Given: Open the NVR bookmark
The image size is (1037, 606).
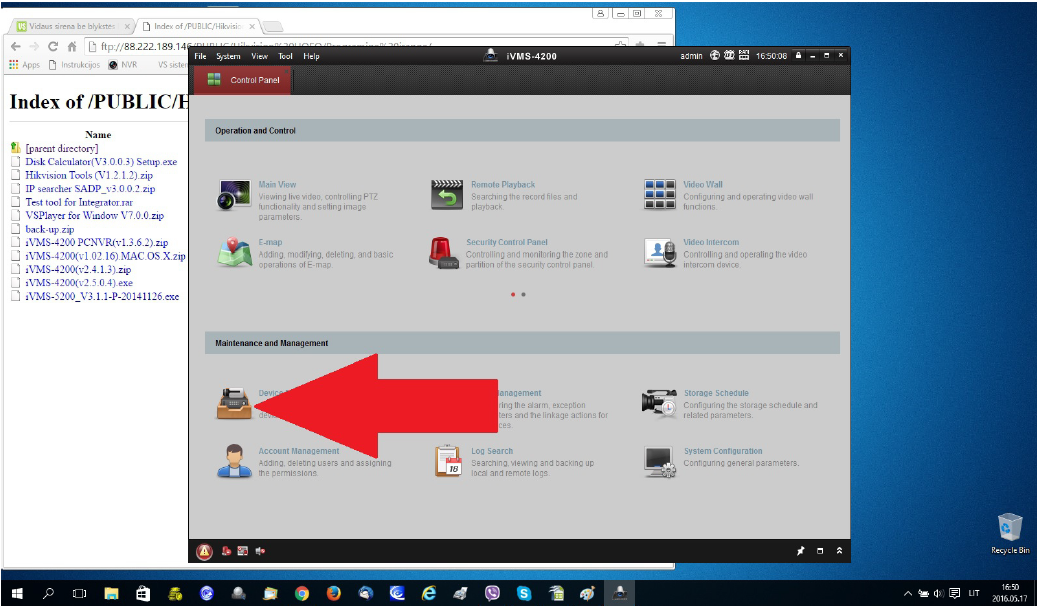Looking at the screenshot, I should pos(123,65).
